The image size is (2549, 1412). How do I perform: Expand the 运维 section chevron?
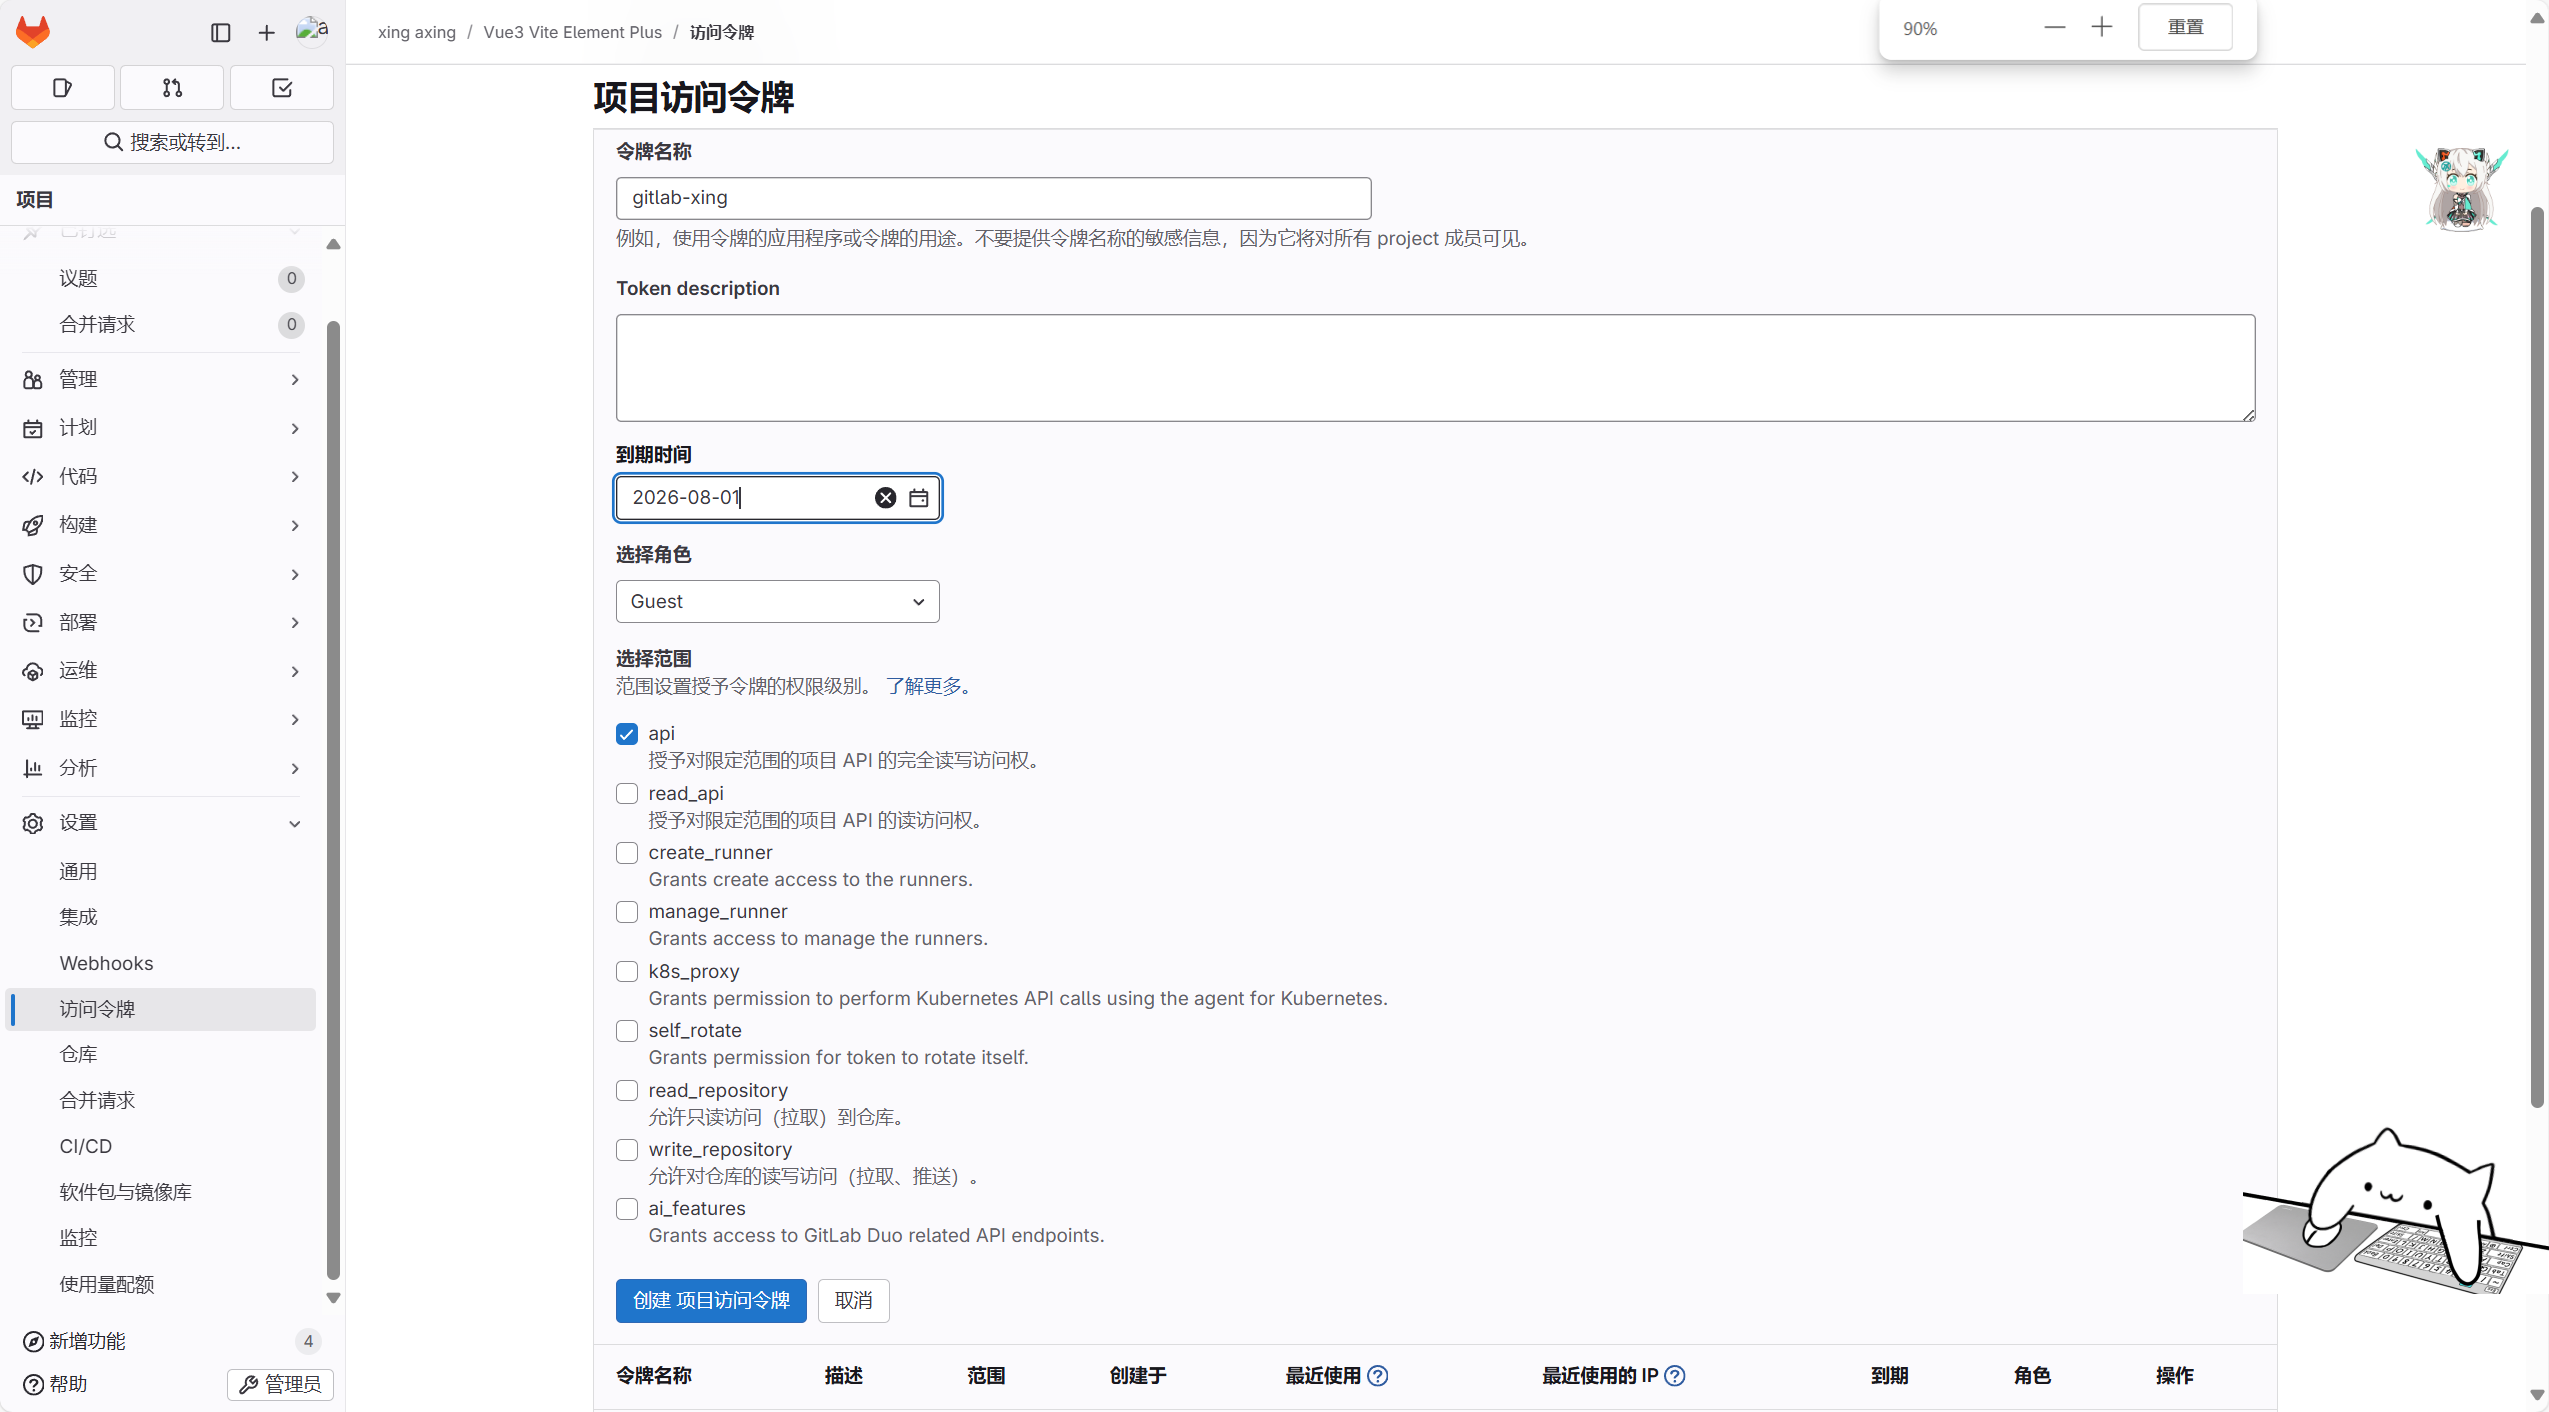coord(295,672)
